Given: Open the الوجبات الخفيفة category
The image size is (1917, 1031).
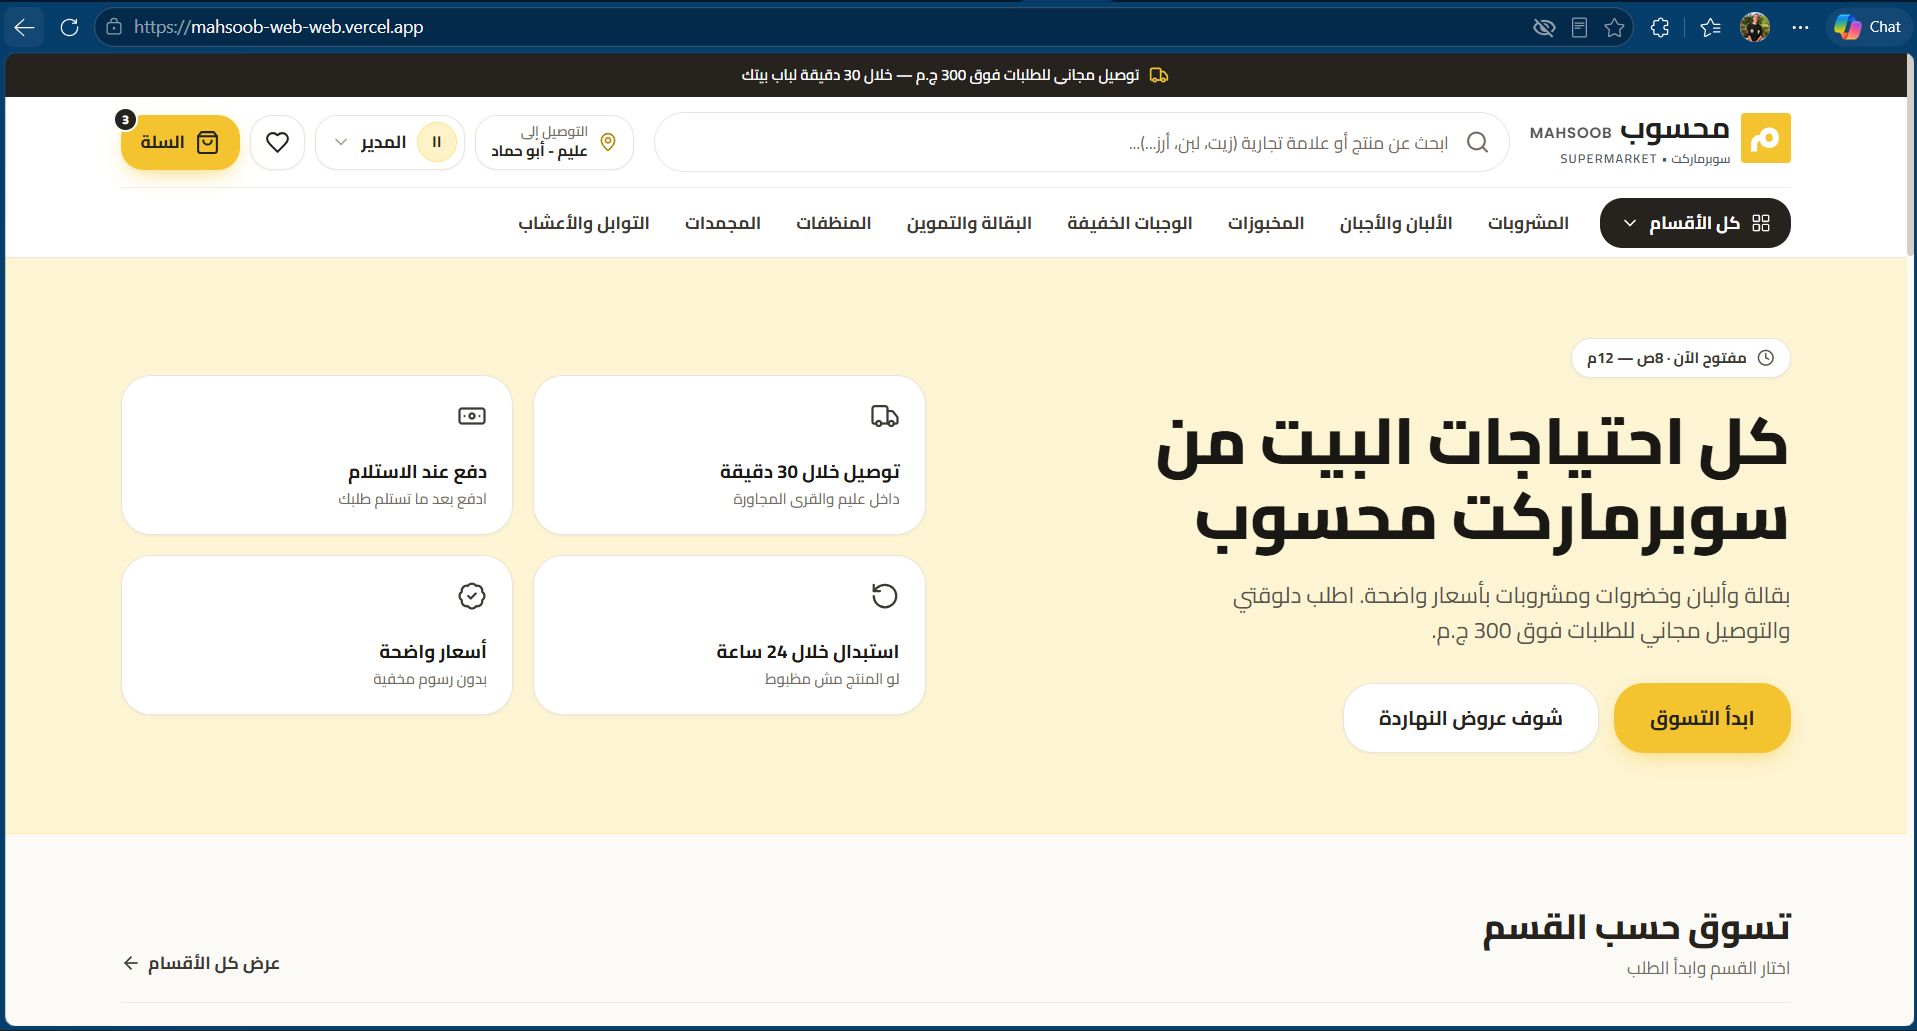Looking at the screenshot, I should [x=1130, y=223].
